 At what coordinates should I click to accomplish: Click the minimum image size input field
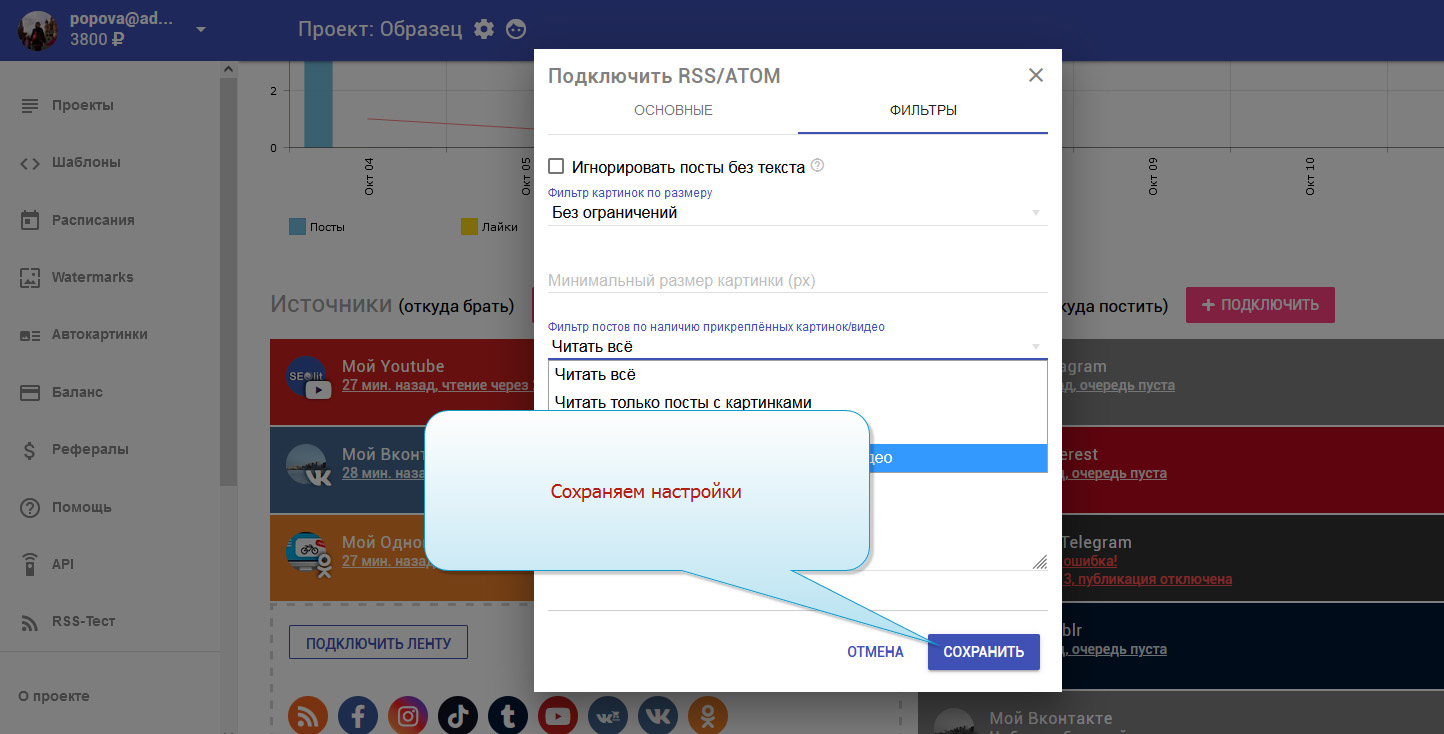pos(796,281)
